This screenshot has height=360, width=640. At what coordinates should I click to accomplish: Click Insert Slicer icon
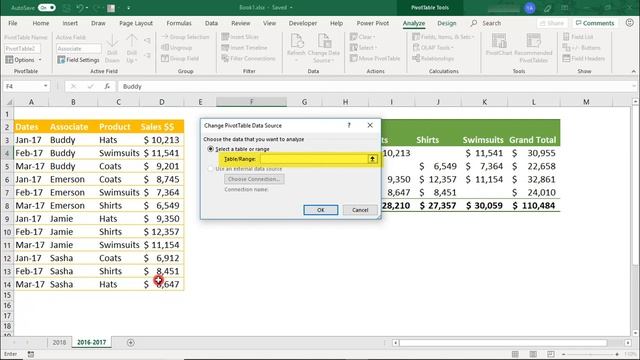tap(225, 37)
